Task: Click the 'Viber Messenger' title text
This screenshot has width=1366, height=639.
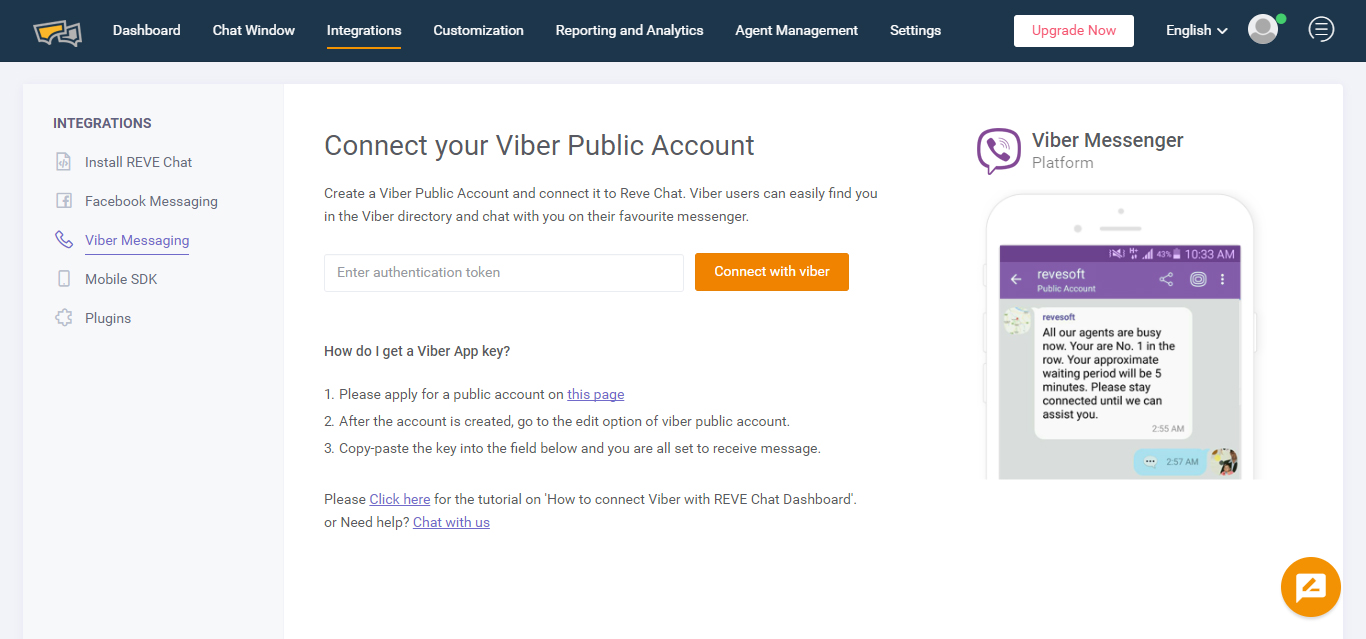Action: [1108, 140]
